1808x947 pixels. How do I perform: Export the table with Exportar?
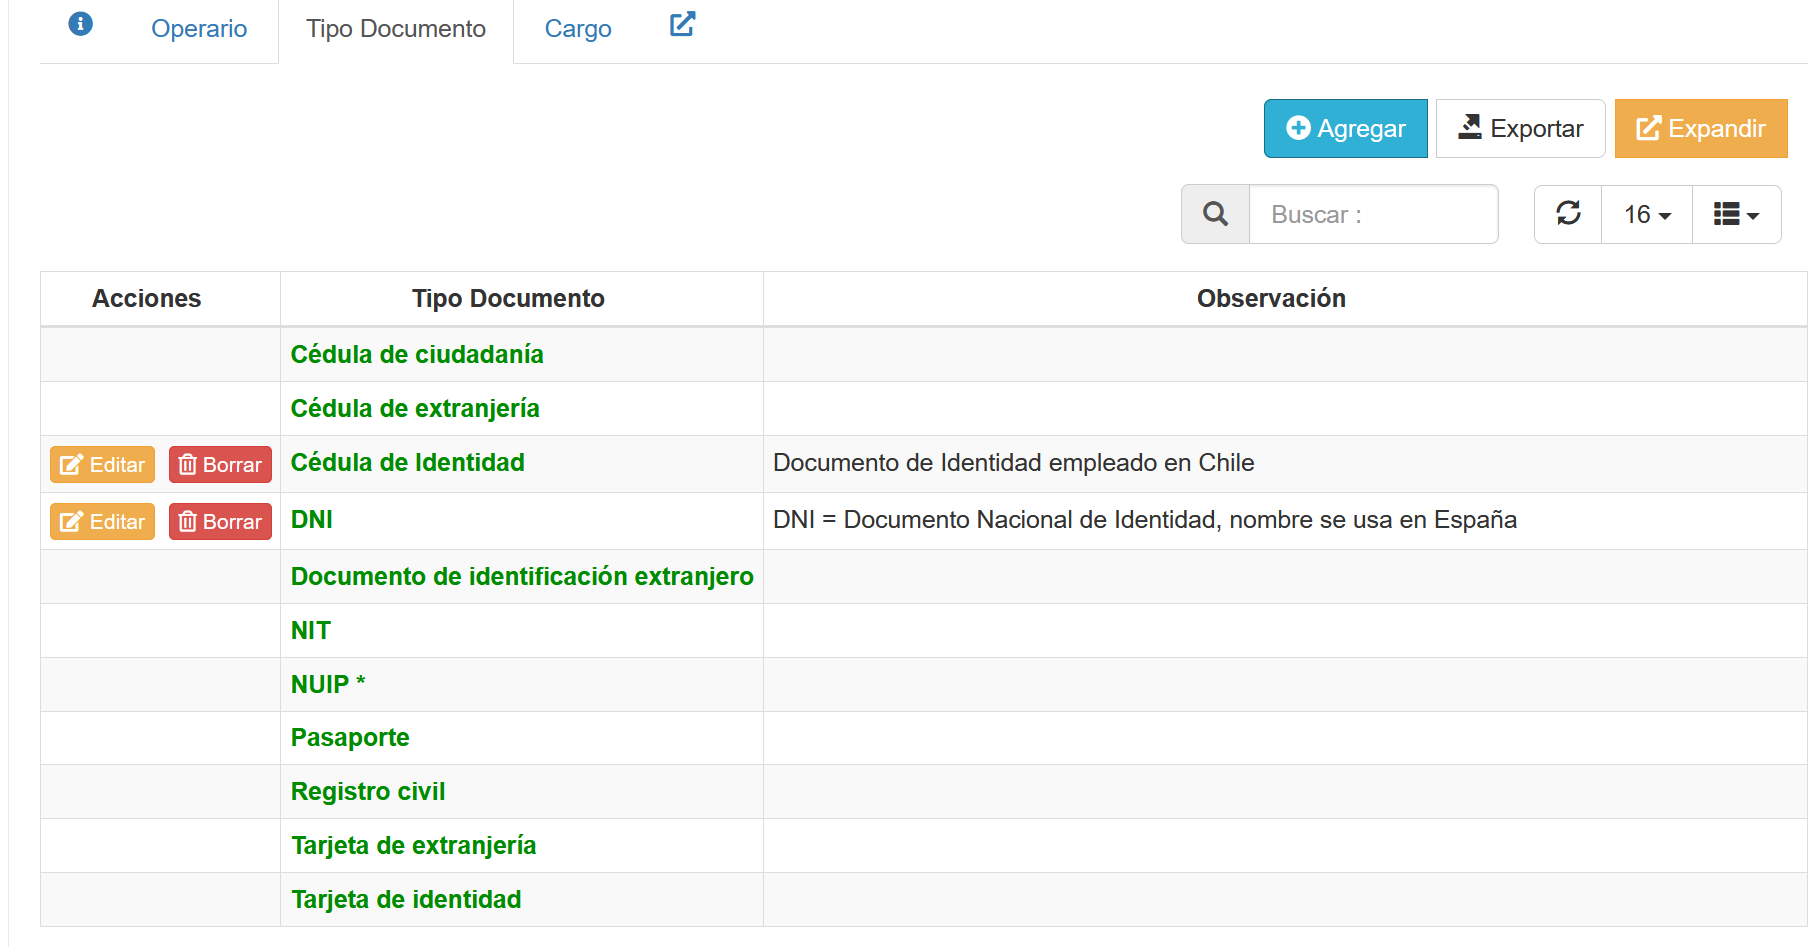tap(1520, 129)
